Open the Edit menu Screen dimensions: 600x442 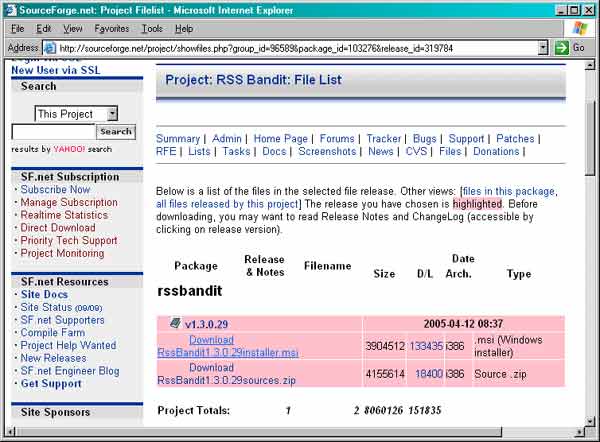[44, 29]
